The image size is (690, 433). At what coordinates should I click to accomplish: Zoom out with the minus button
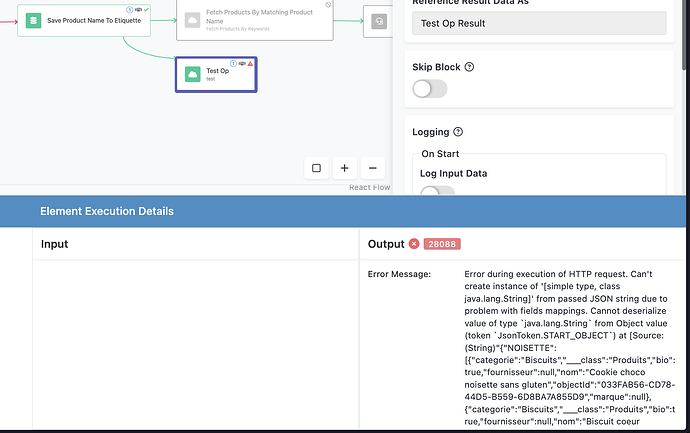(372, 168)
